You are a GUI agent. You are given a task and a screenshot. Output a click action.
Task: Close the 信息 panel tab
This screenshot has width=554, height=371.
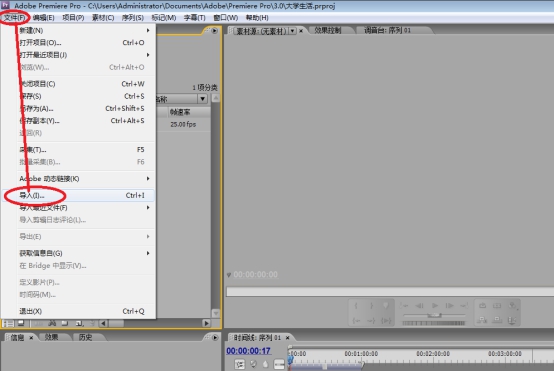coord(31,338)
